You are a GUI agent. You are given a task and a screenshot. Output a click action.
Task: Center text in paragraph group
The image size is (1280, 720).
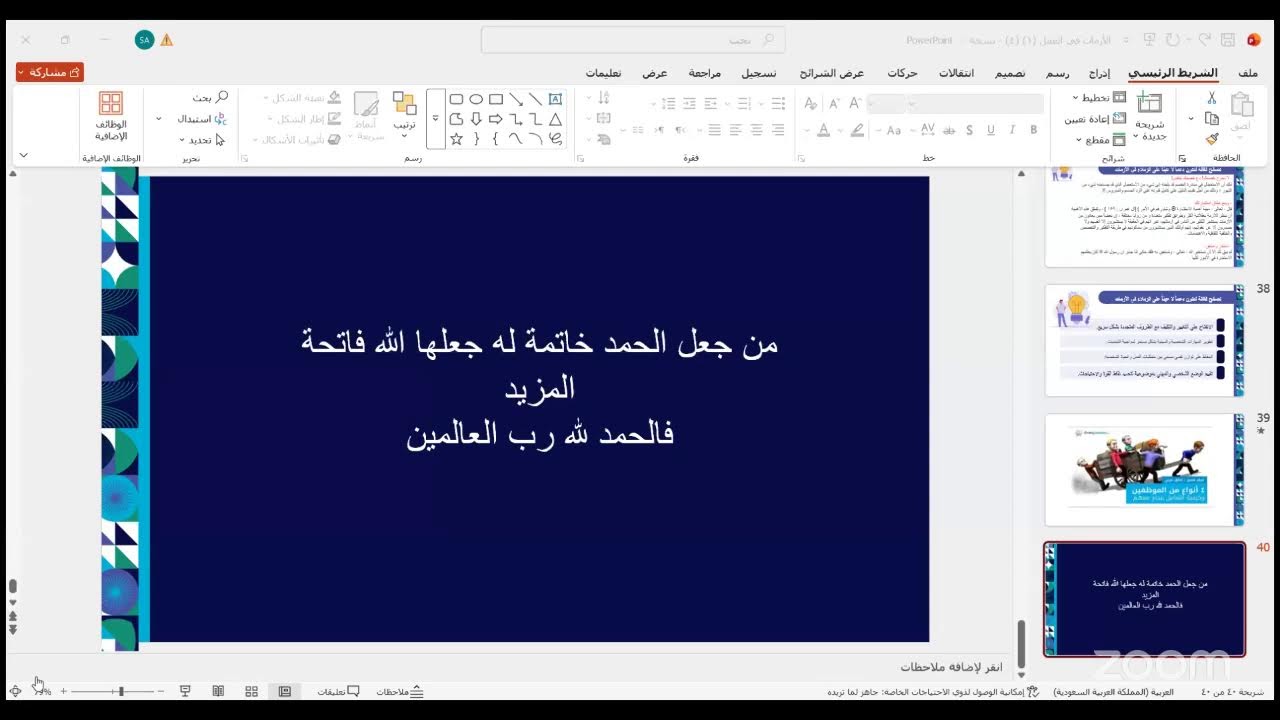click(757, 130)
